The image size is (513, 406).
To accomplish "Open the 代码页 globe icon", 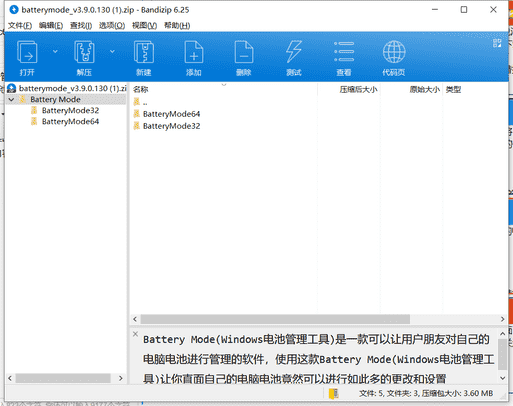I will click(x=394, y=57).
